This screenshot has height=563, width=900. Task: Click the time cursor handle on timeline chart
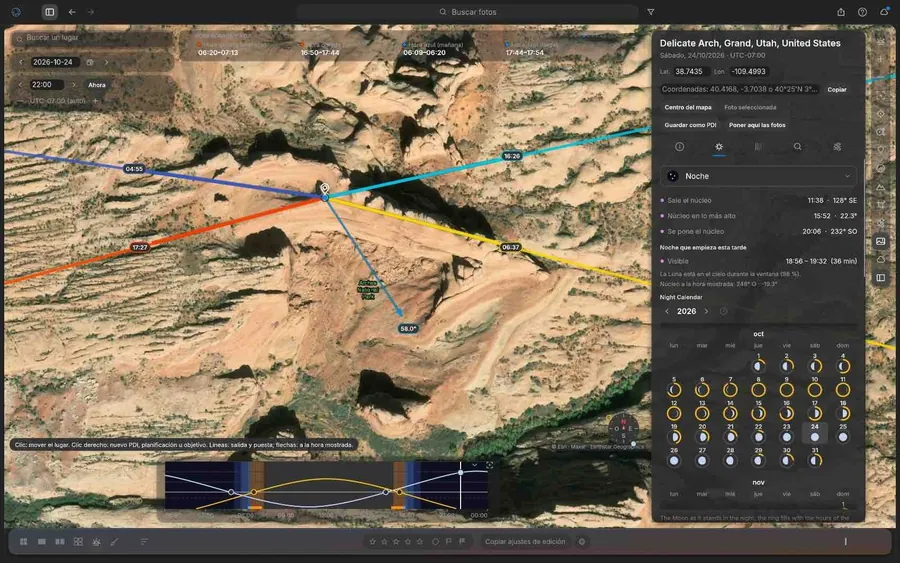click(460, 472)
